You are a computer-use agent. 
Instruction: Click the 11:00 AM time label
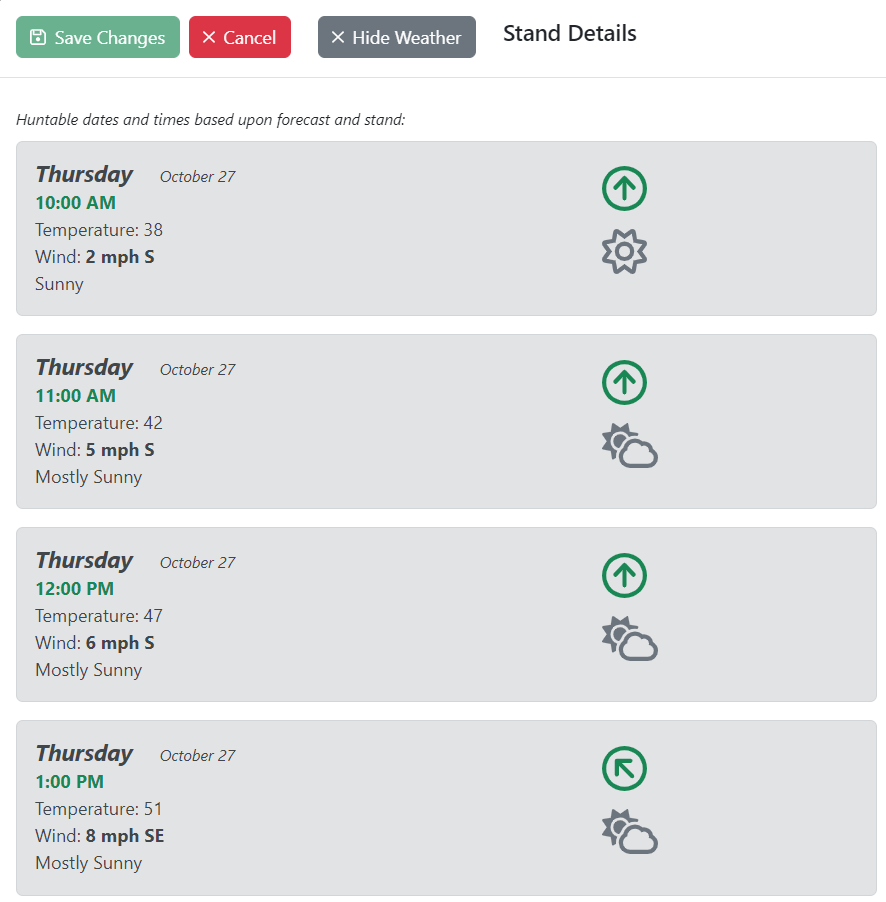[75, 396]
